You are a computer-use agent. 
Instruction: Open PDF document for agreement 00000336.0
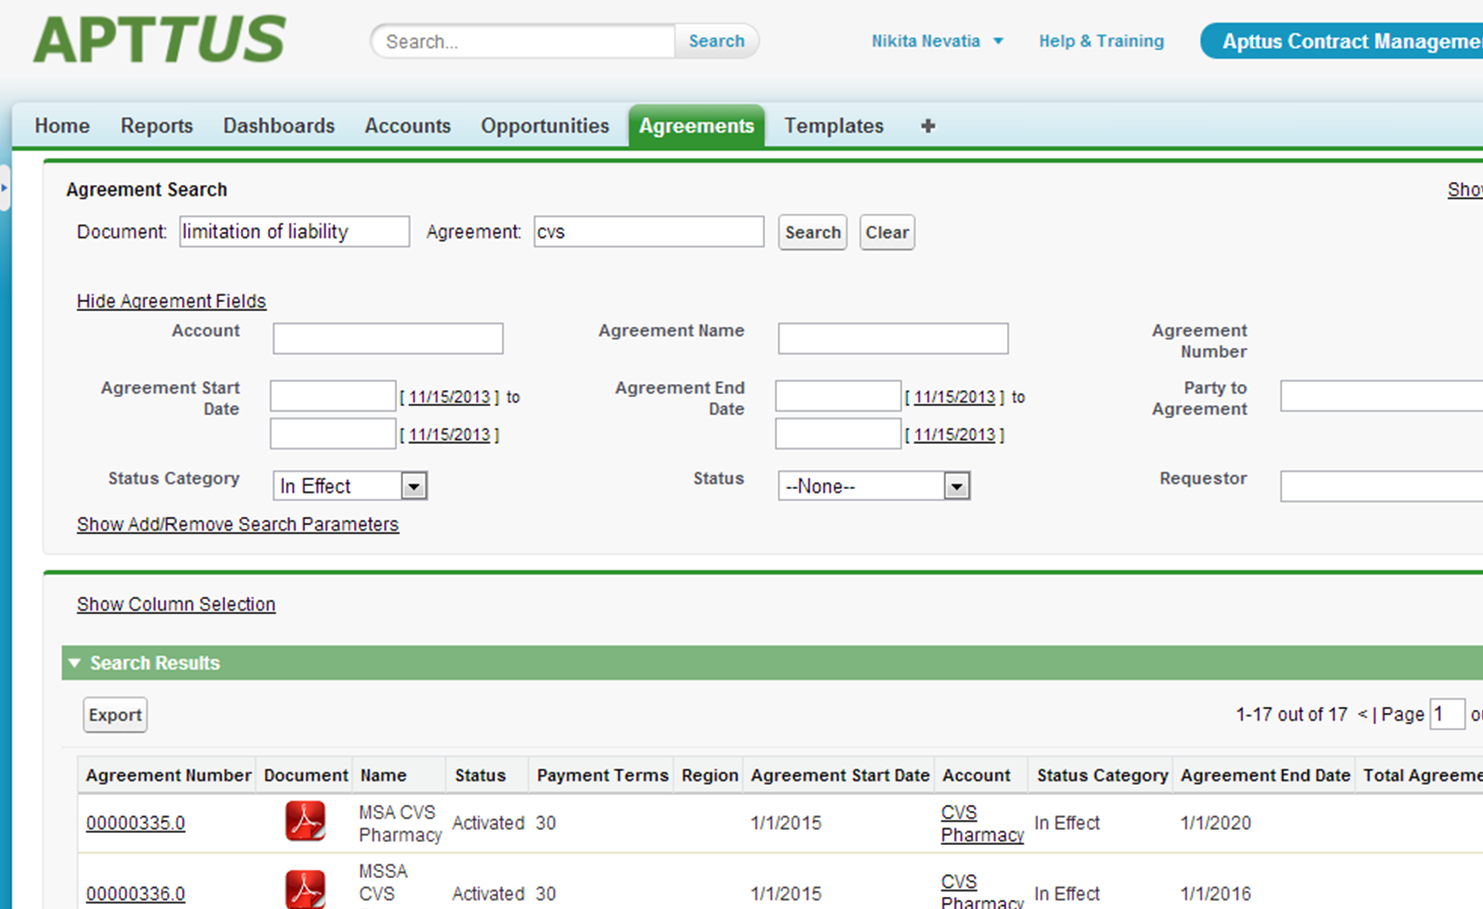coord(305,889)
